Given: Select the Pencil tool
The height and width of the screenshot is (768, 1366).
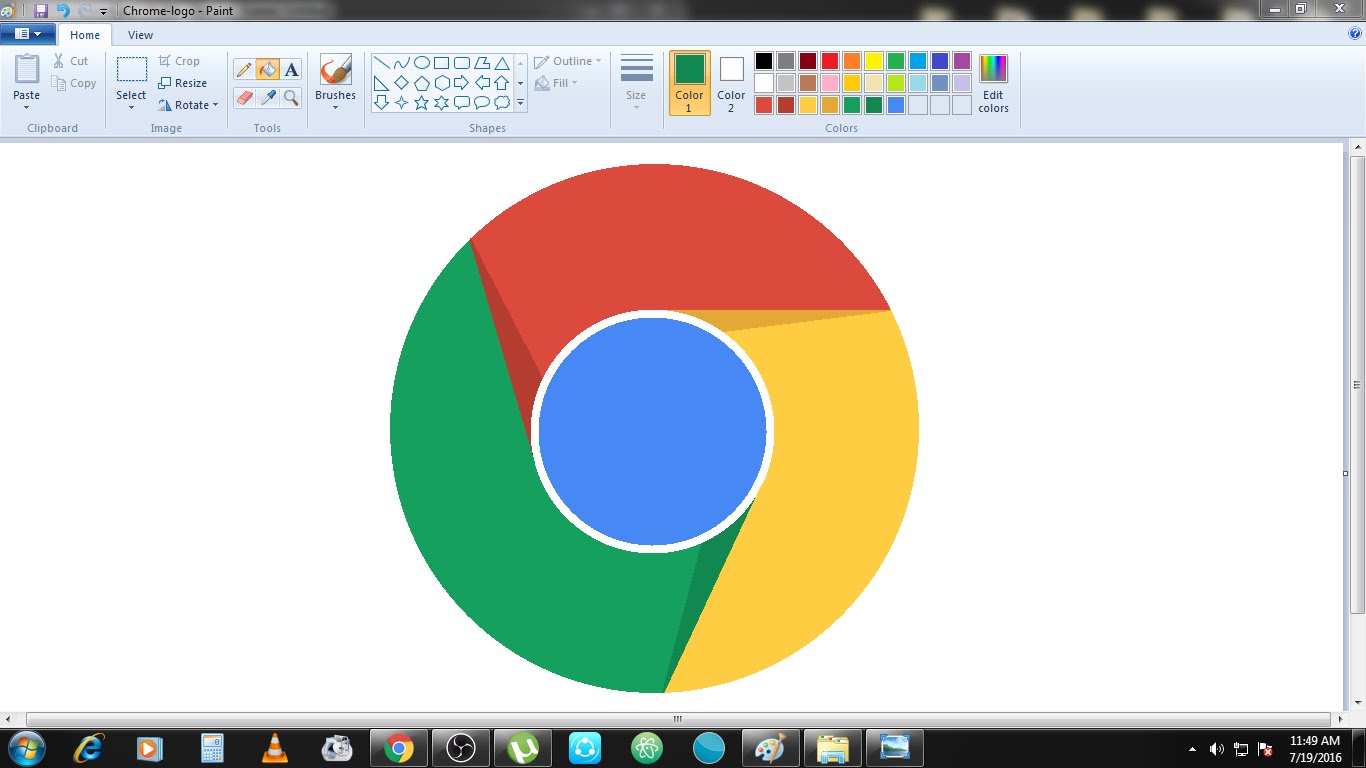Looking at the screenshot, I should click(x=243, y=70).
